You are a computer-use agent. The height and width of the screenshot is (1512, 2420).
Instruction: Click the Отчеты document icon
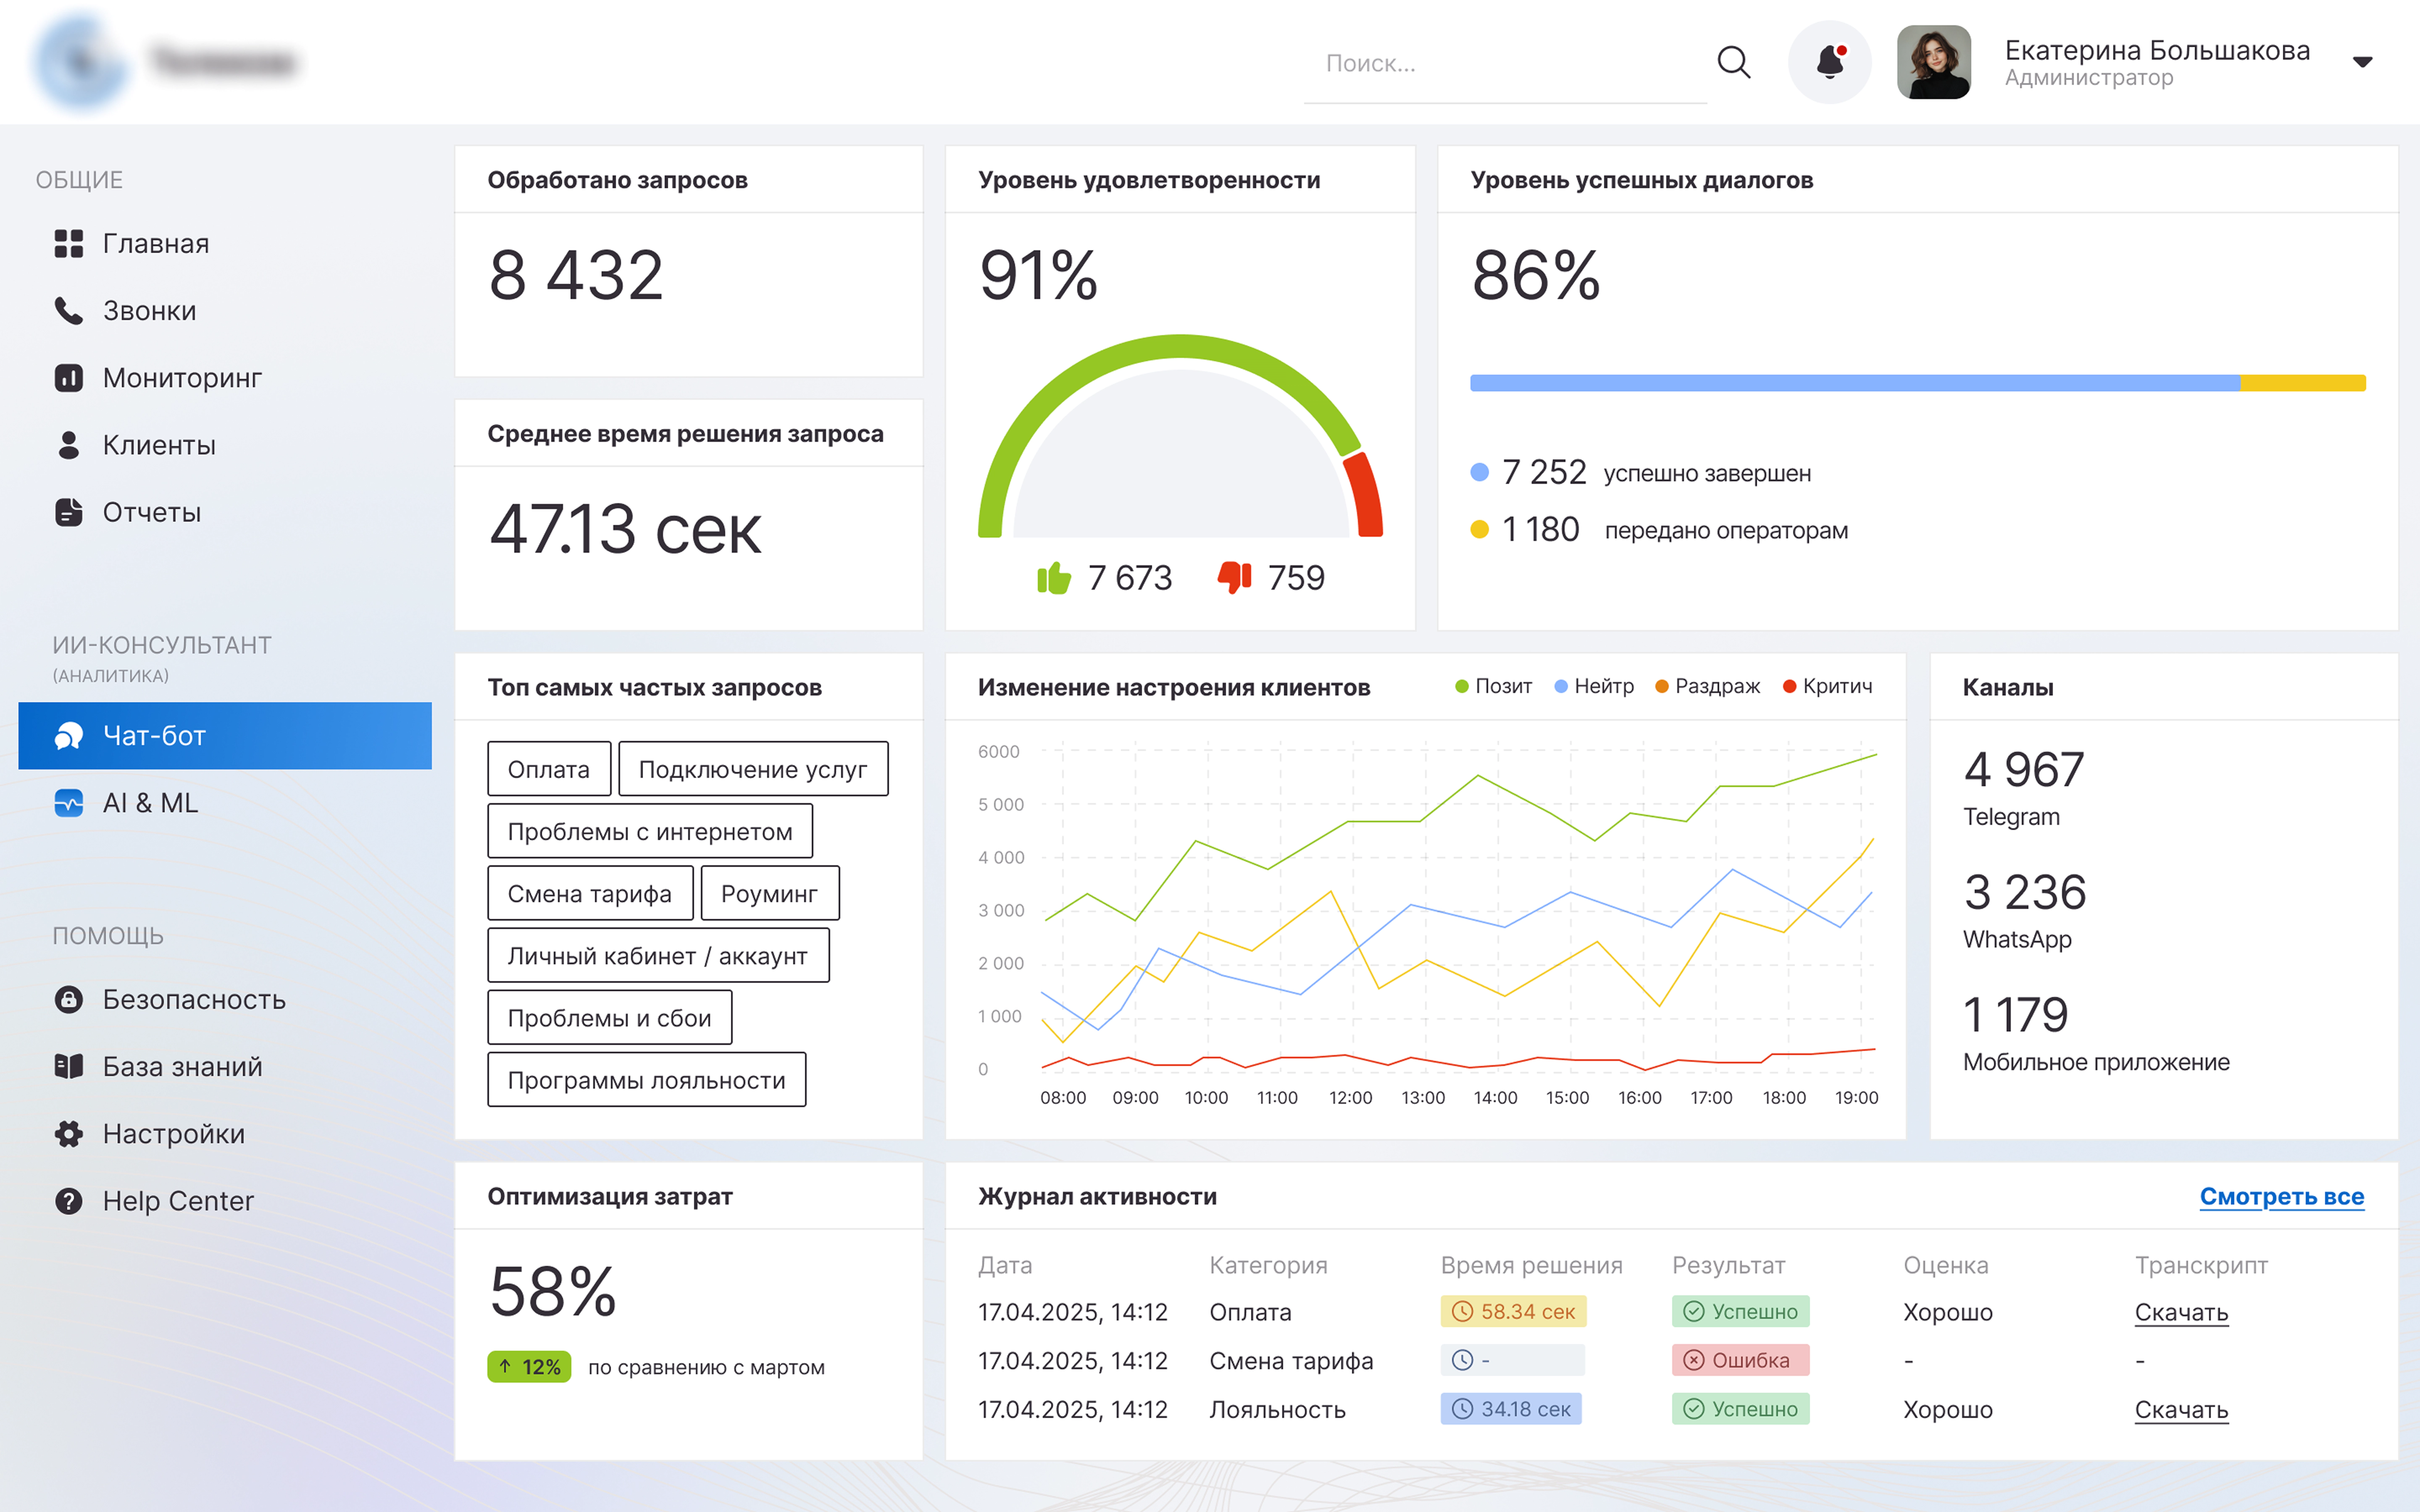coord(68,512)
